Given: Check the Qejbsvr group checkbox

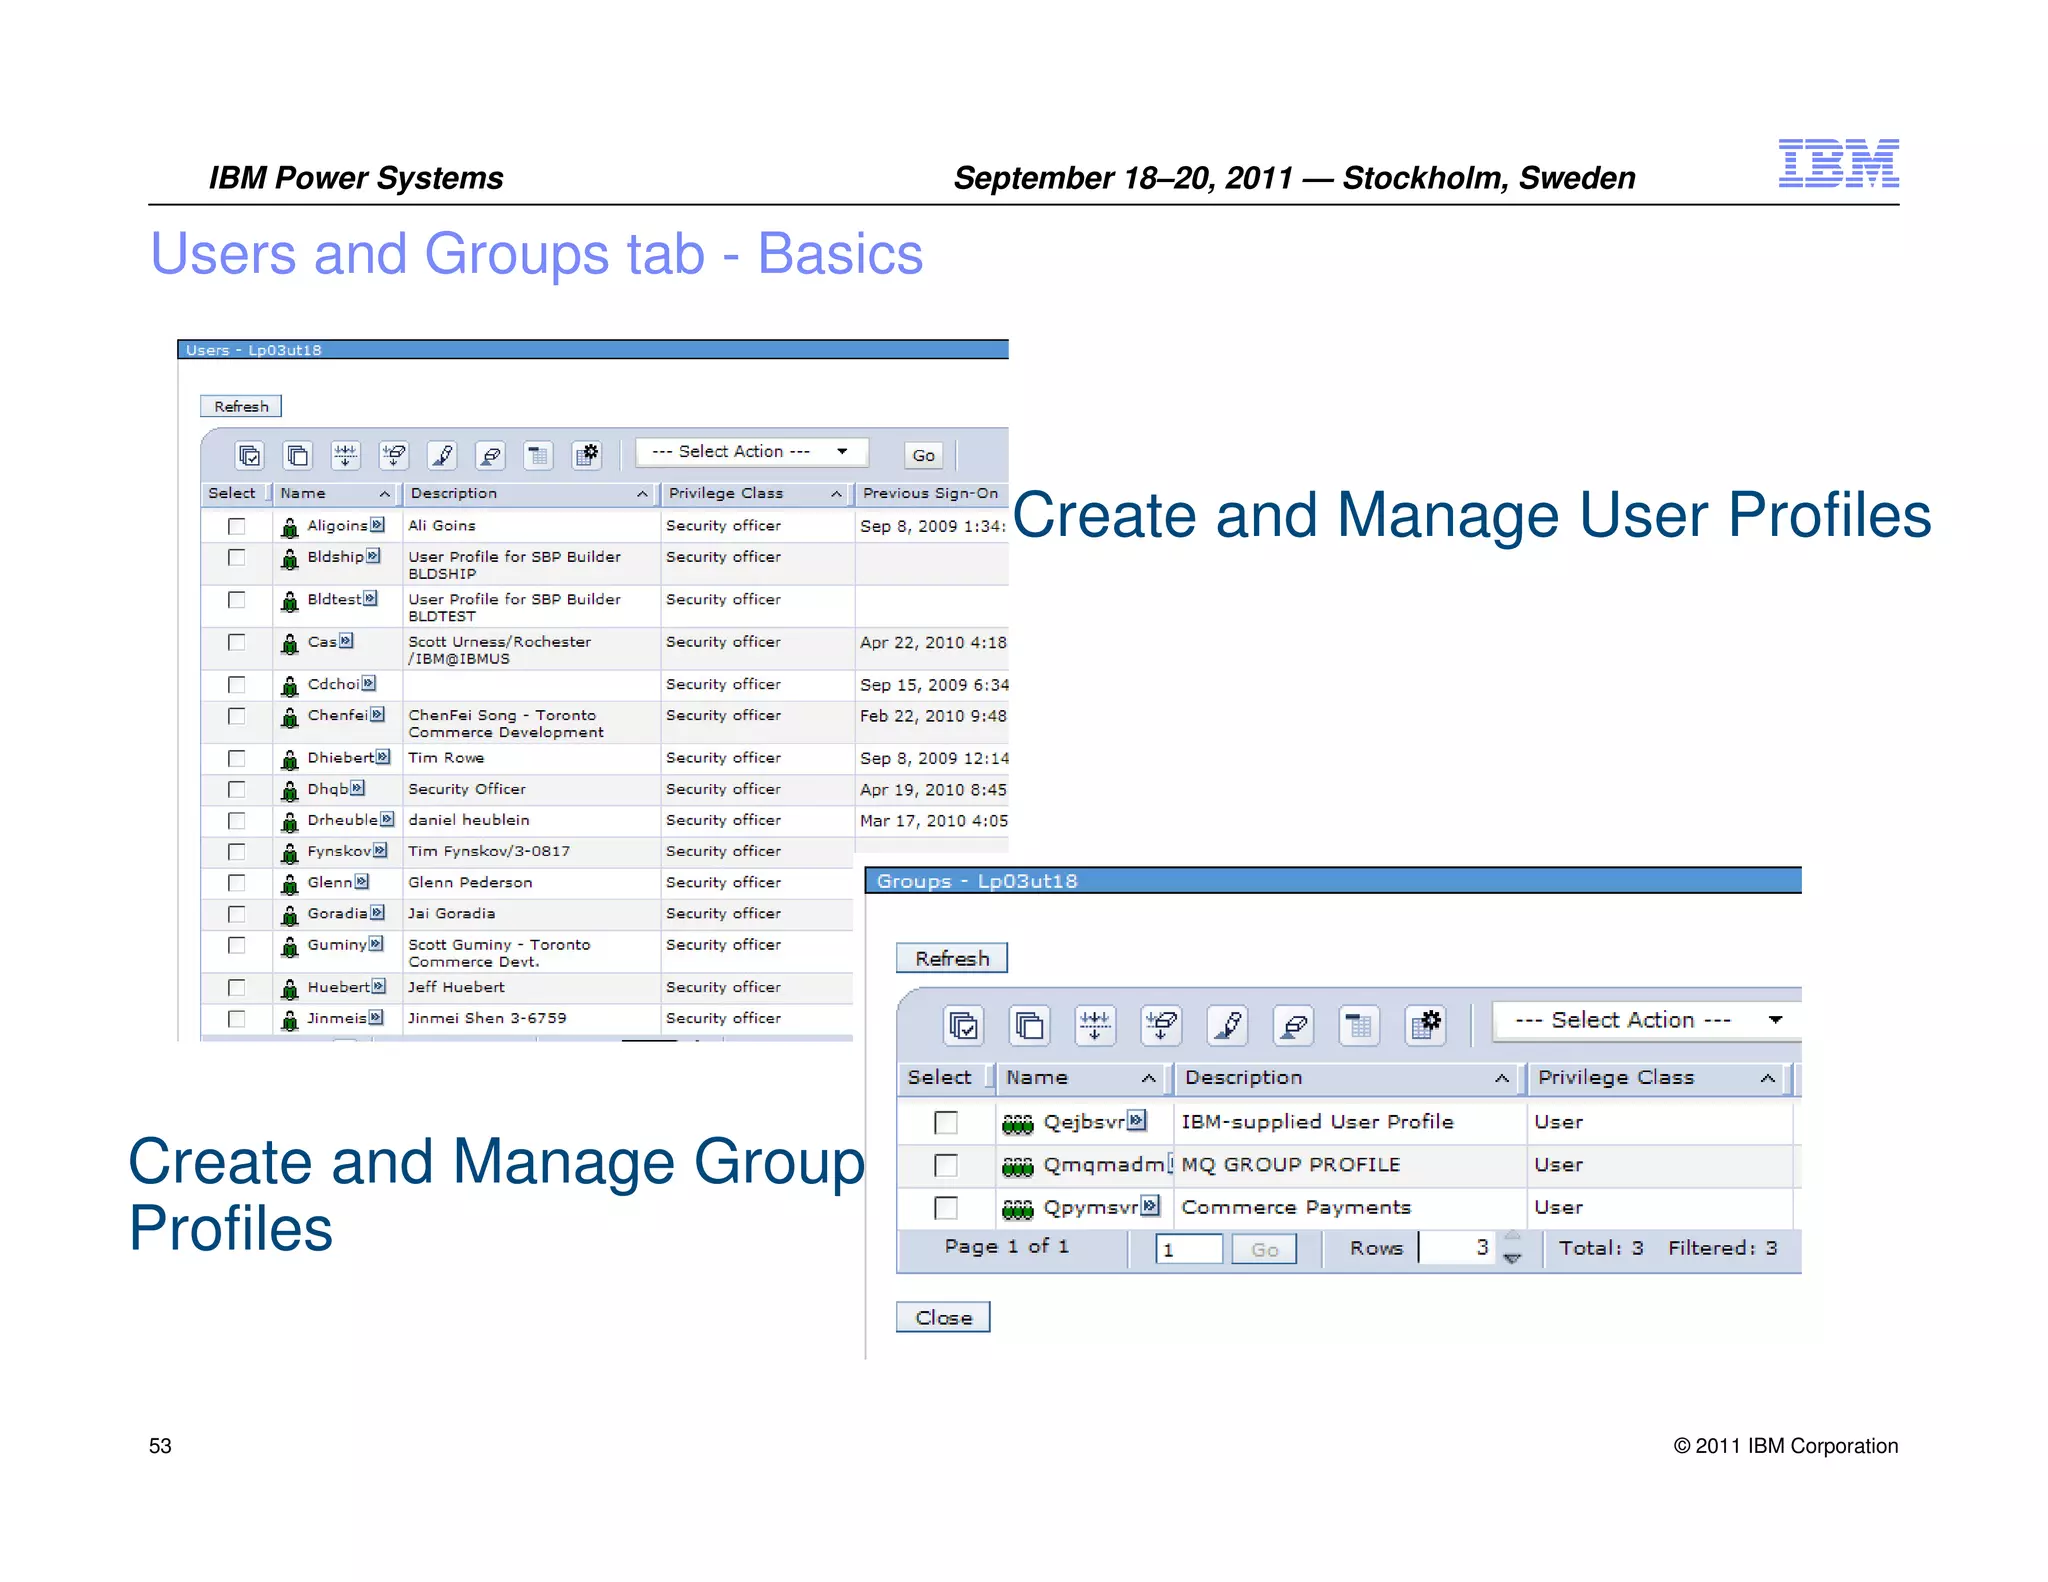Looking at the screenshot, I should (946, 1123).
